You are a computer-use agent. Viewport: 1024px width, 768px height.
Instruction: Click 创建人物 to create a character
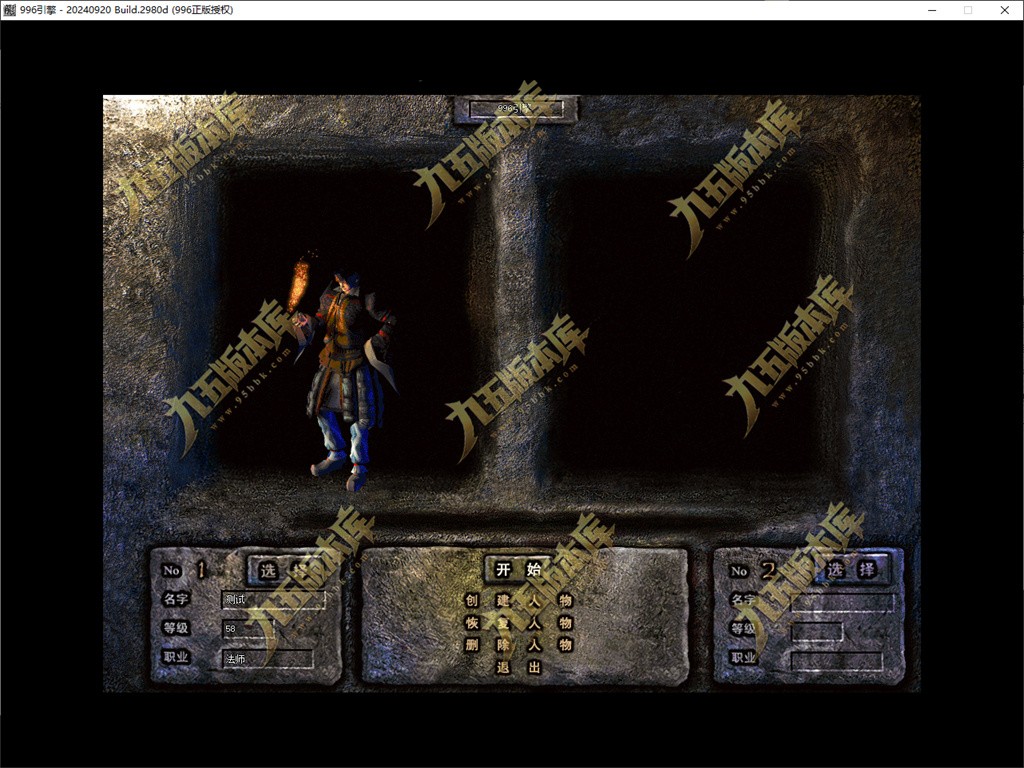[519, 600]
